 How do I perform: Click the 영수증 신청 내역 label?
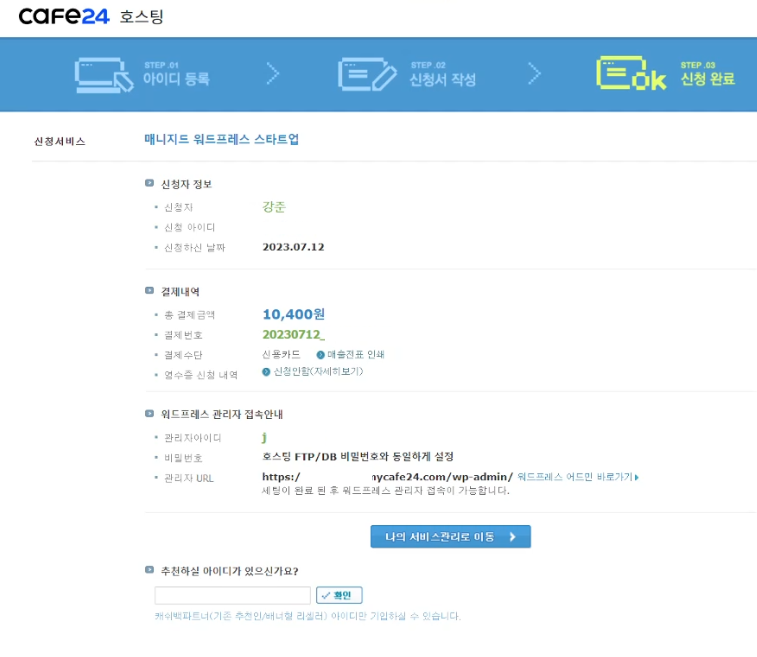point(201,375)
